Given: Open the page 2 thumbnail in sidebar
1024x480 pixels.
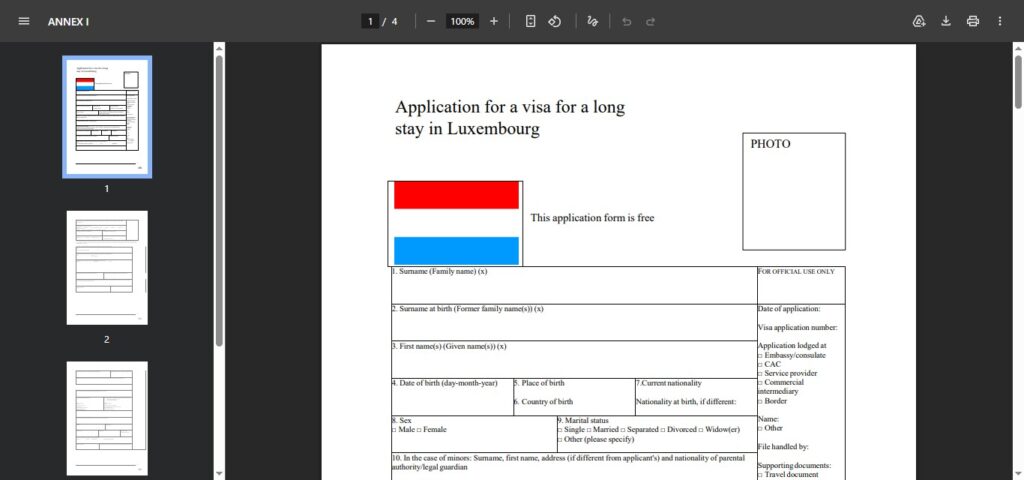Looking at the screenshot, I should (x=107, y=267).
